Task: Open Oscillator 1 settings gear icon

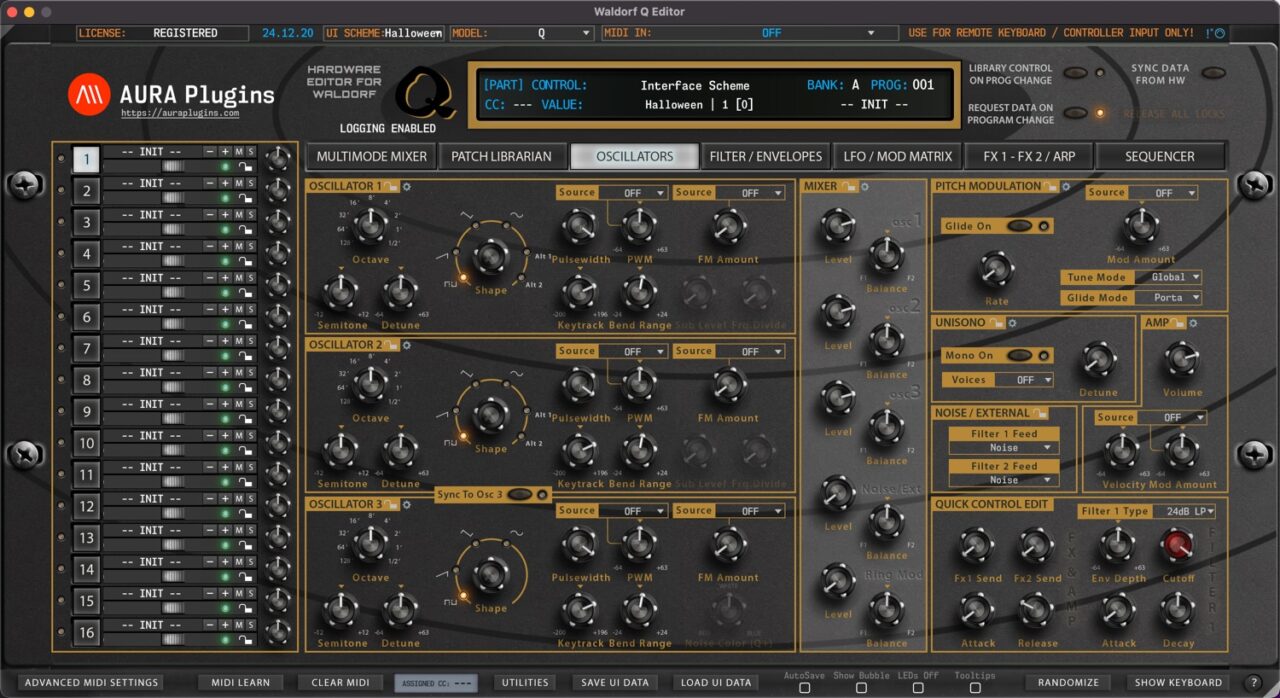Action: point(405,186)
